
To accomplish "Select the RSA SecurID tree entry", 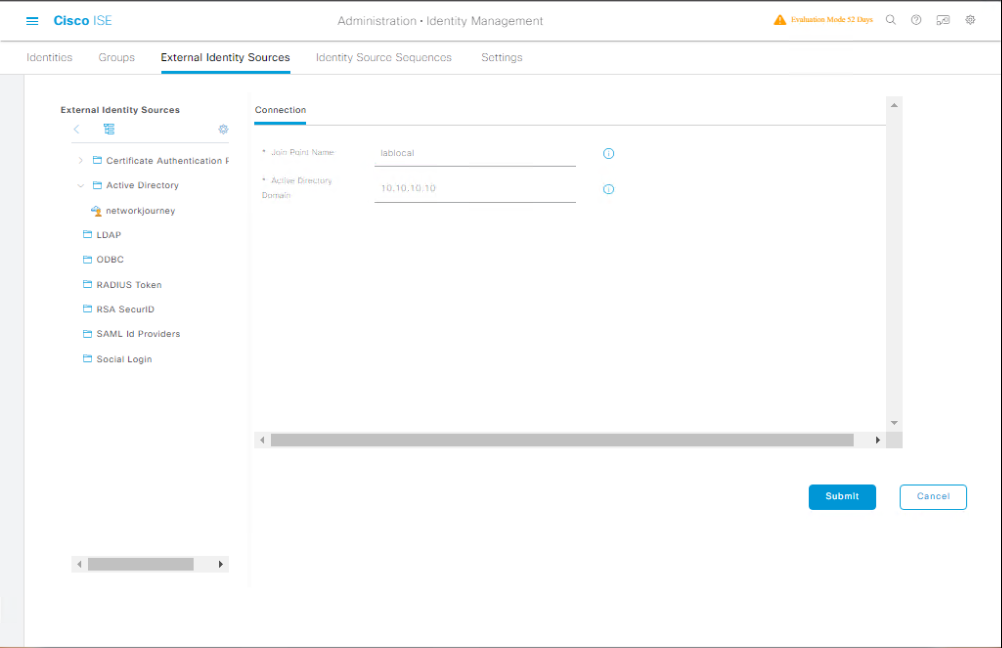I will click(x=125, y=309).
